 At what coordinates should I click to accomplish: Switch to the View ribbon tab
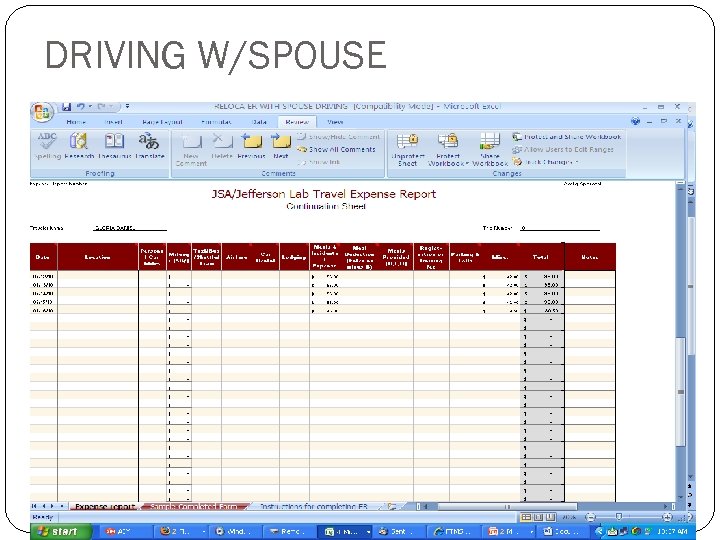[335, 122]
